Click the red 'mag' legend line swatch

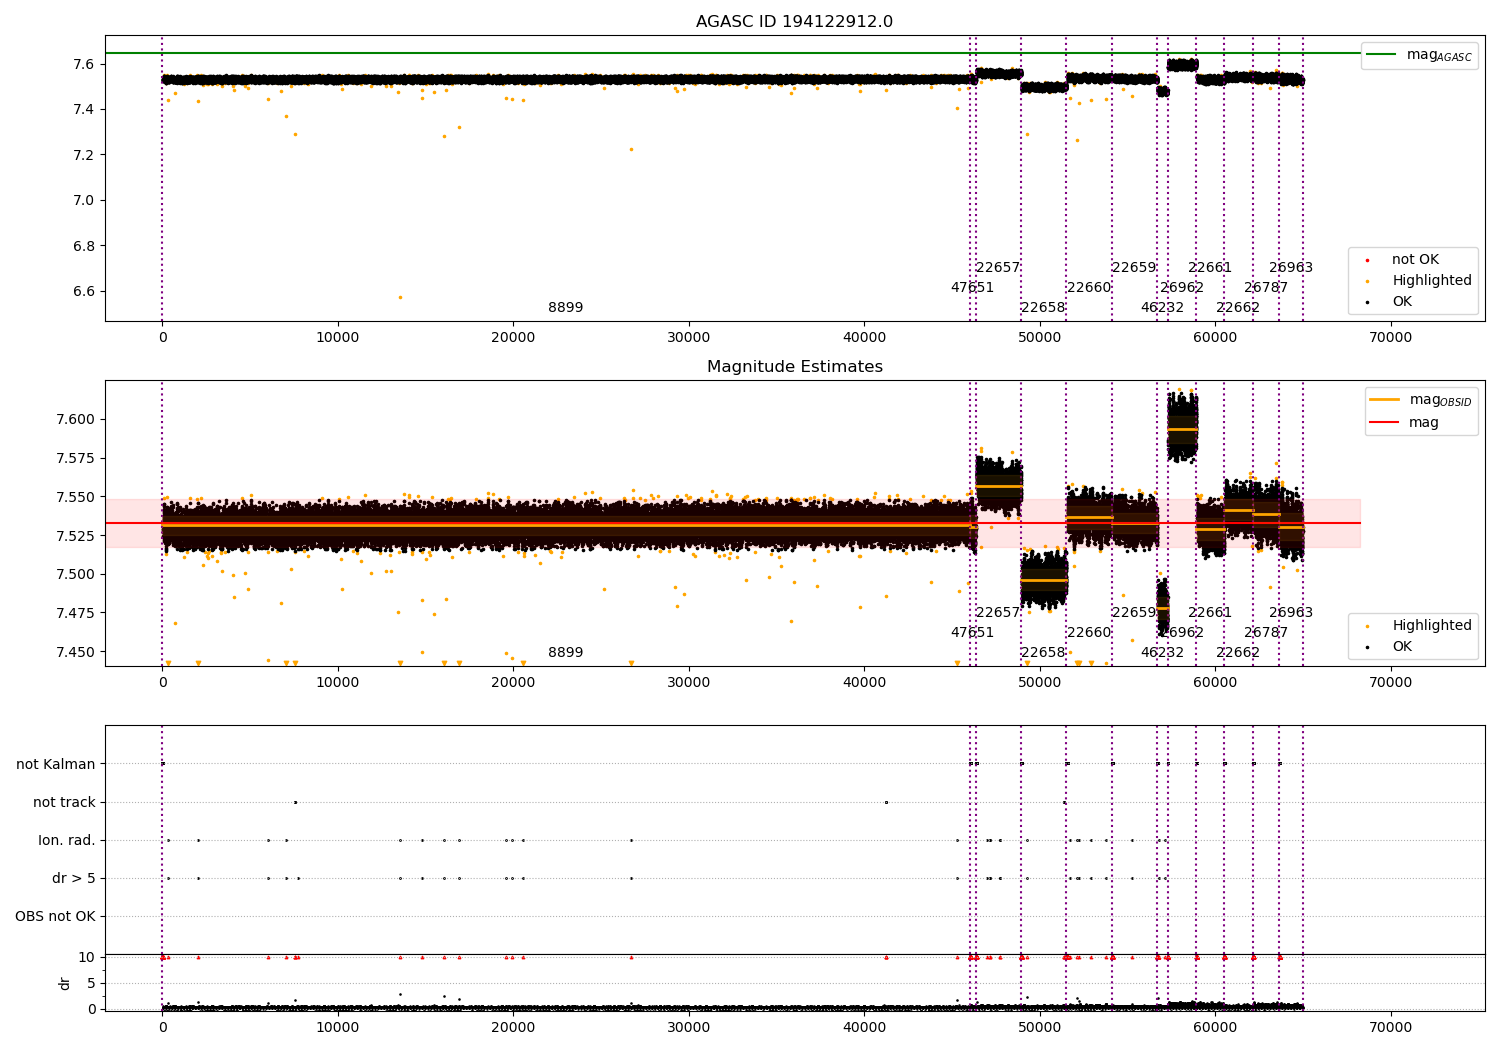(x=1384, y=422)
